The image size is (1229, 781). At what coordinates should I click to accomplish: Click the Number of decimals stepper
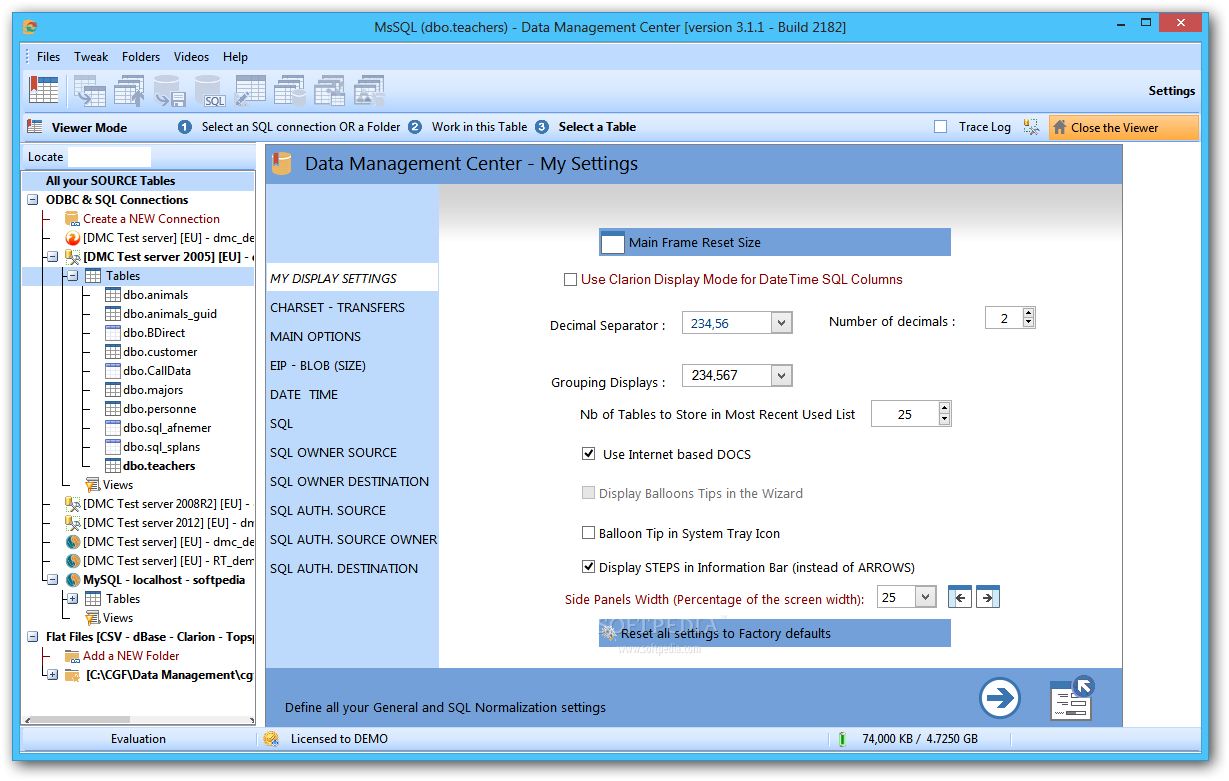tap(1029, 318)
